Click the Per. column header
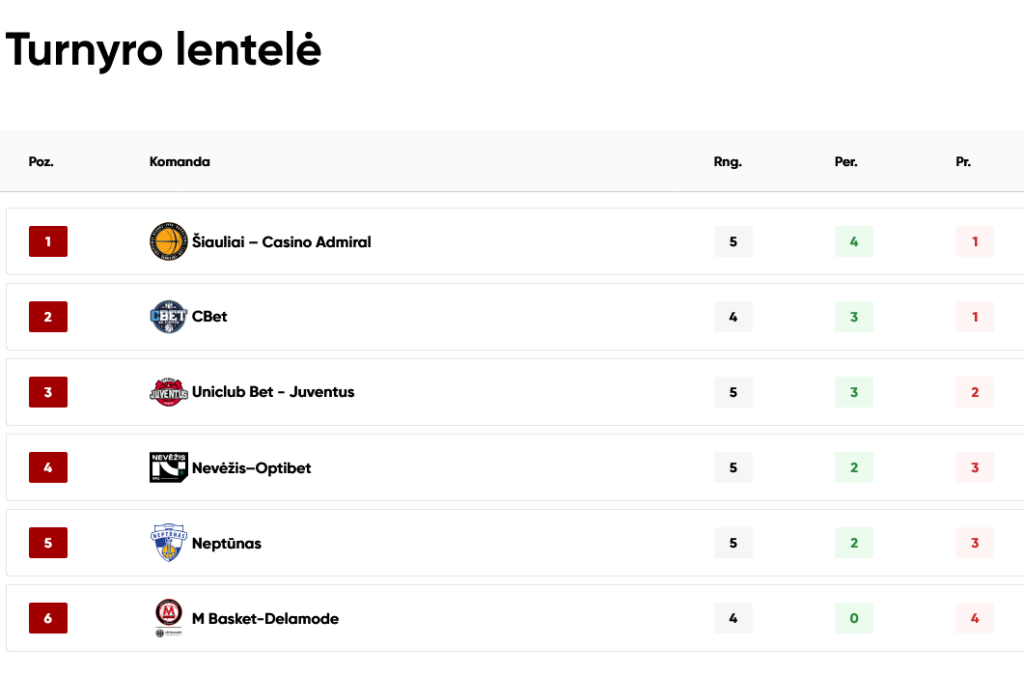 click(846, 162)
